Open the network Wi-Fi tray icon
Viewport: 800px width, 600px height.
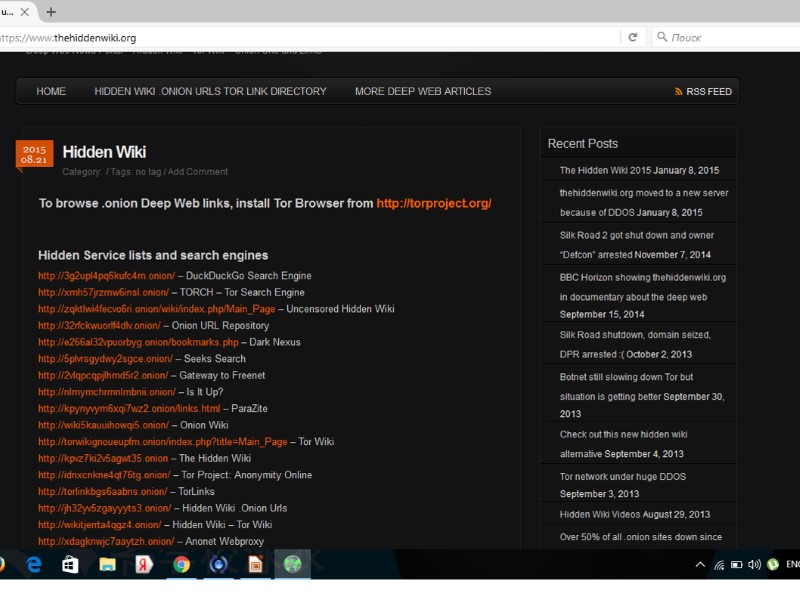[719, 565]
